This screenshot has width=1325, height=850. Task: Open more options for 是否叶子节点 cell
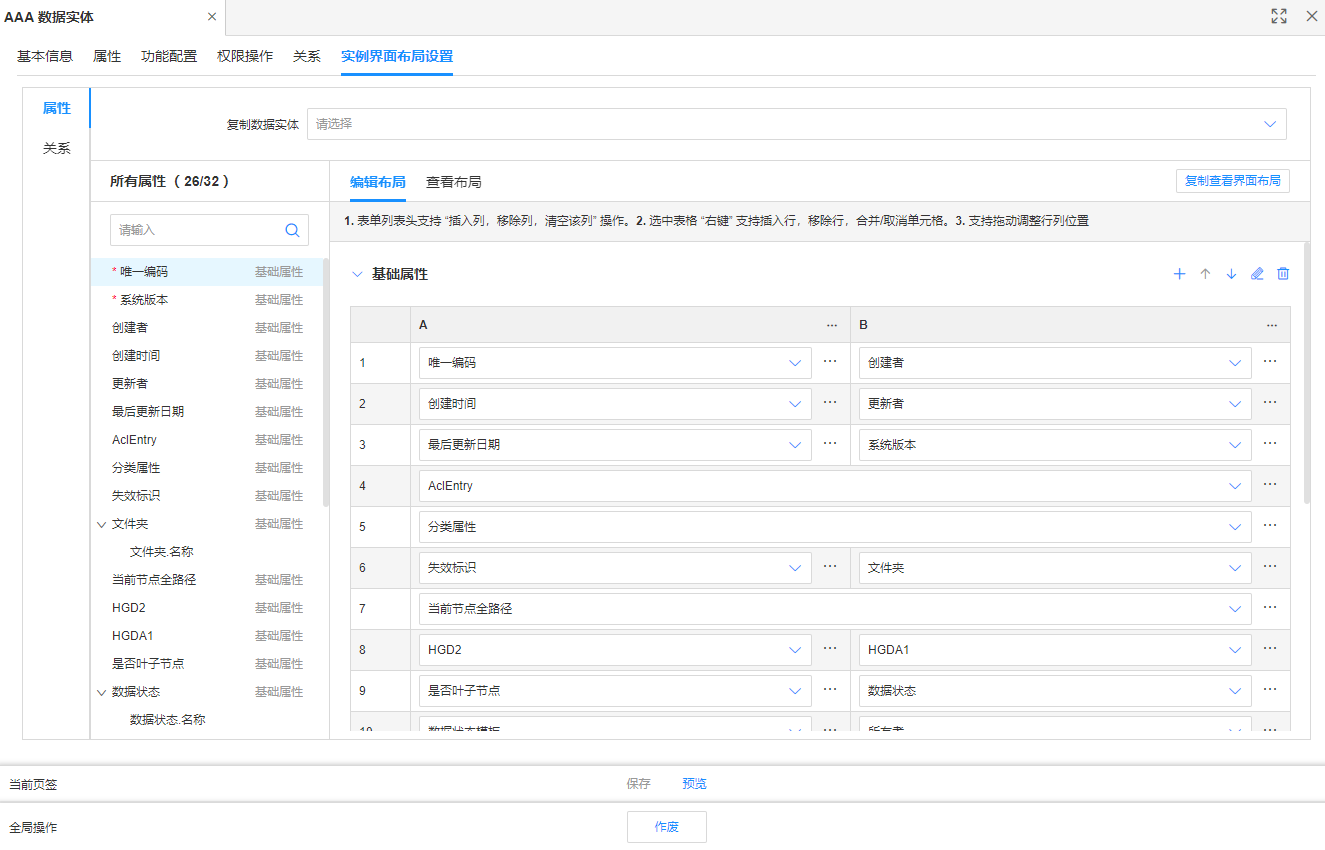830,689
